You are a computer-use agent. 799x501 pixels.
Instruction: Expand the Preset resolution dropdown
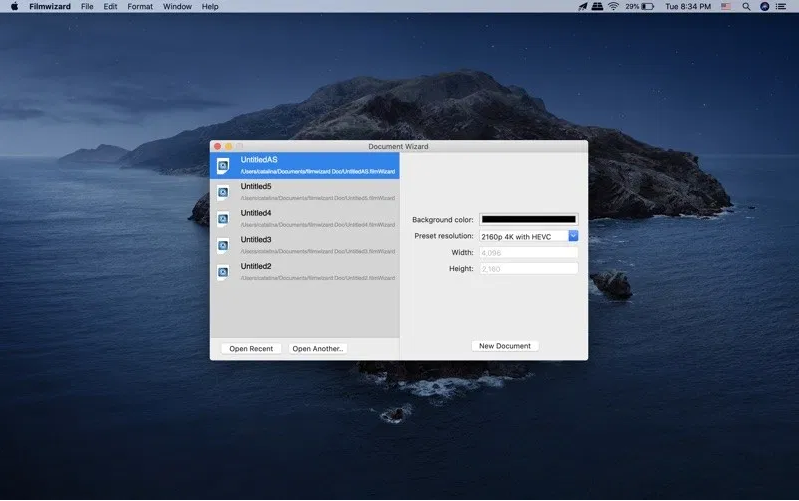coord(573,236)
